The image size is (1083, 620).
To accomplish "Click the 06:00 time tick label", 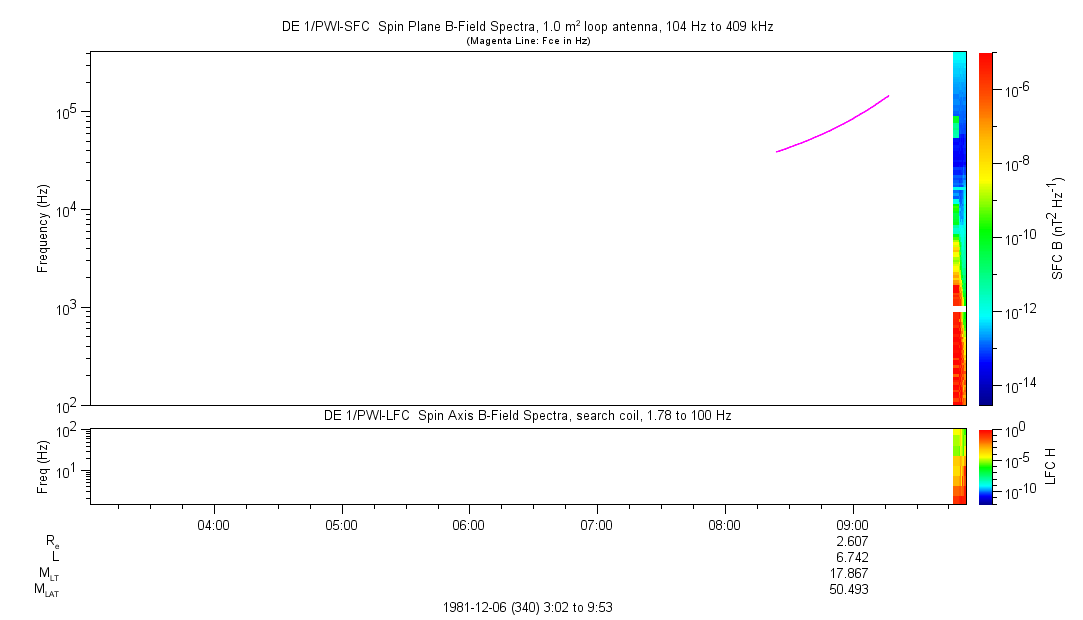I will [x=469, y=524].
